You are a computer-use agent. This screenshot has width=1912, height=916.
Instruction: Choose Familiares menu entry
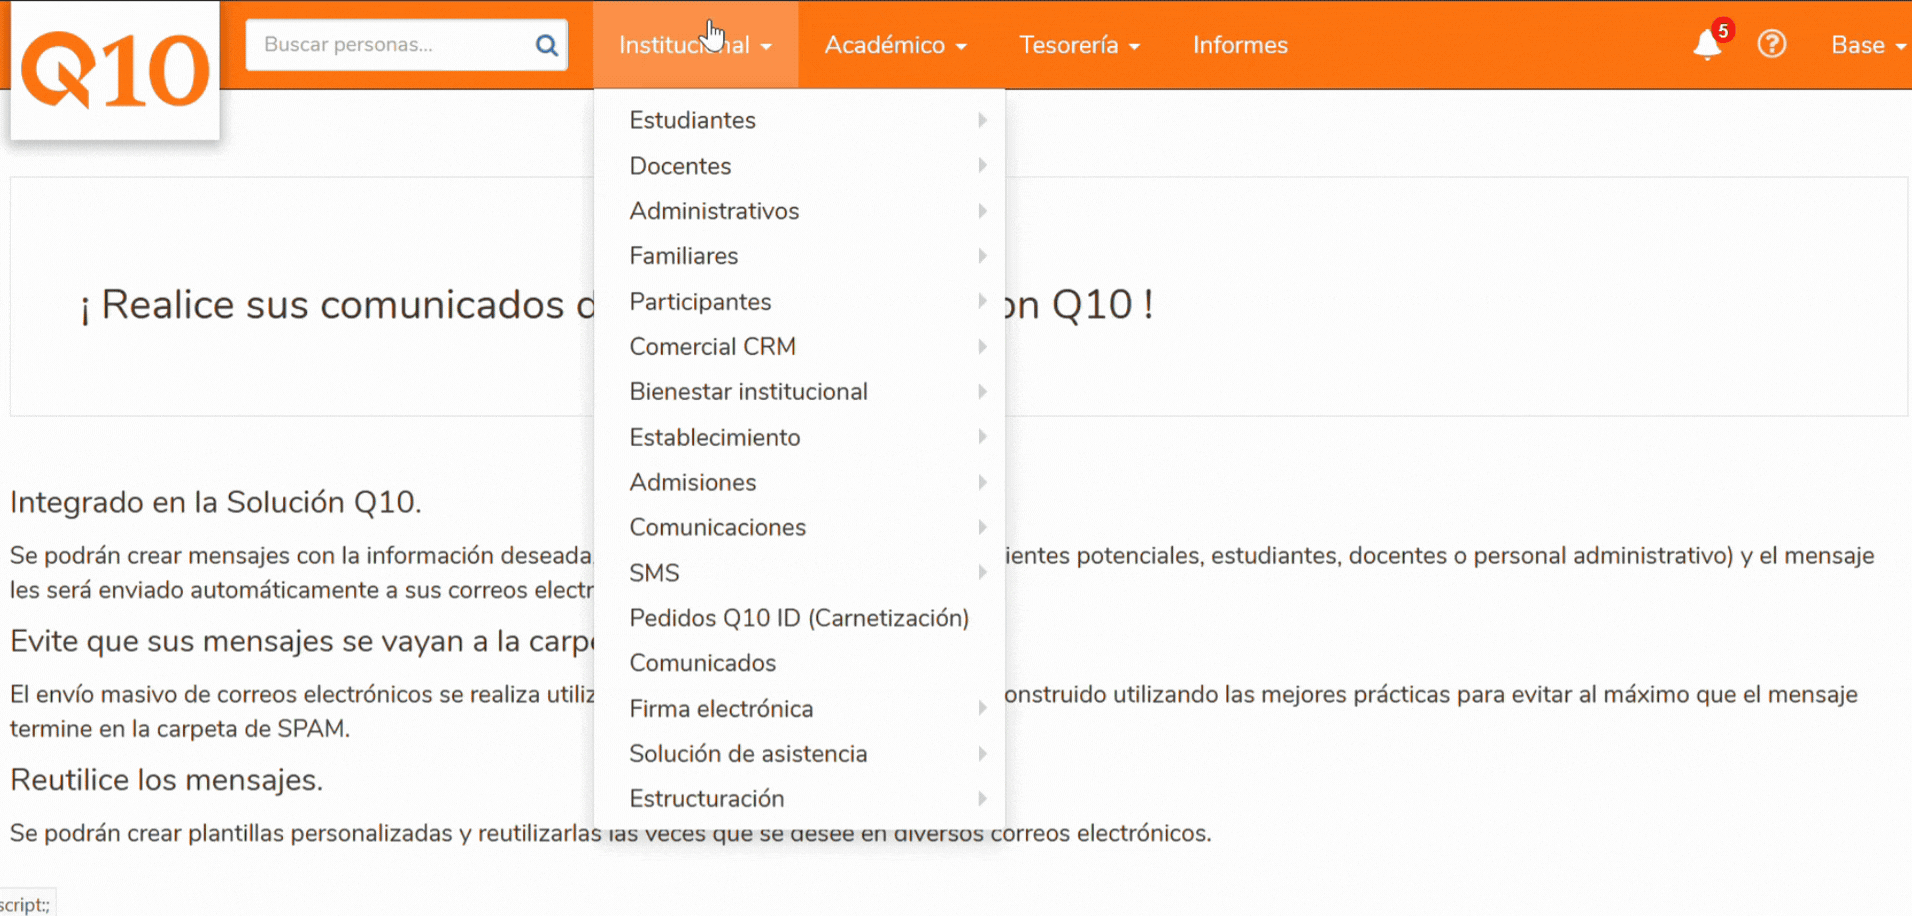tap(800, 256)
